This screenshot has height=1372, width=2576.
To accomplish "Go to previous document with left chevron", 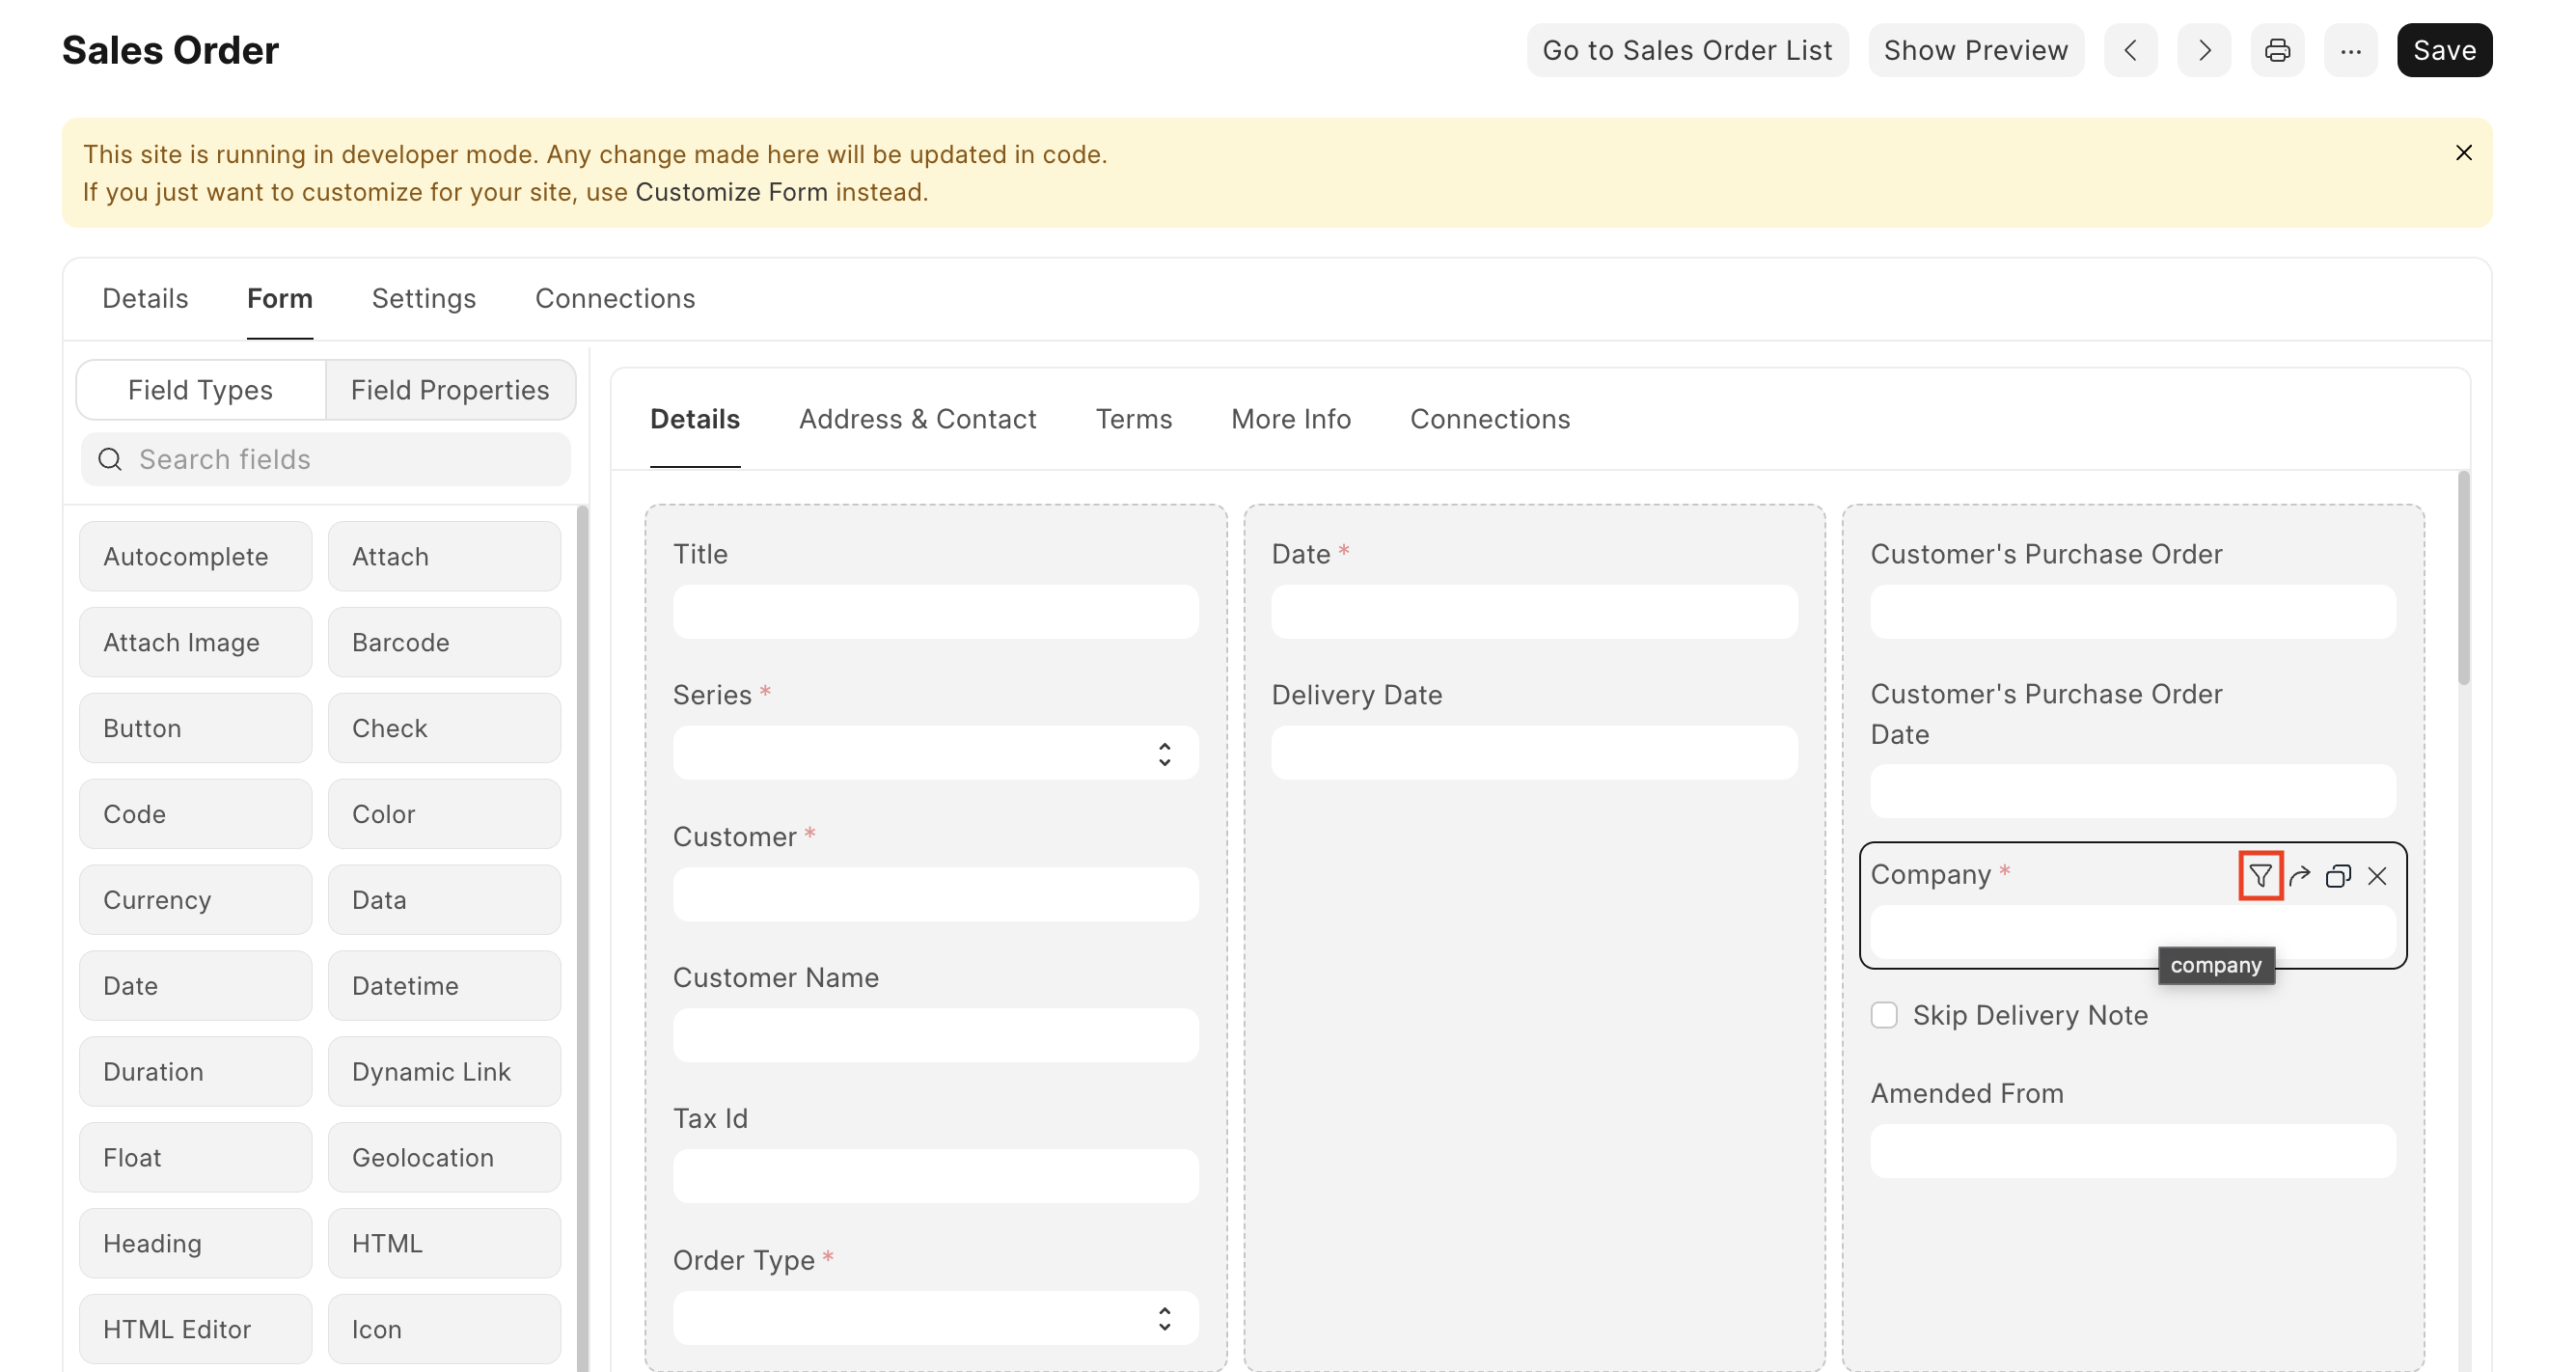I will point(2130,50).
